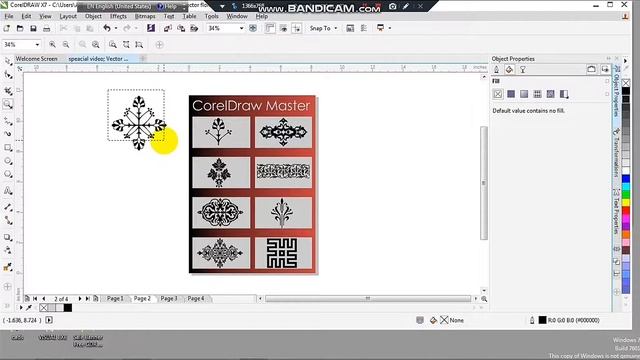Select No Fill type in Fill section
Image resolution: width=640 pixels, height=360 pixels.
click(x=498, y=94)
